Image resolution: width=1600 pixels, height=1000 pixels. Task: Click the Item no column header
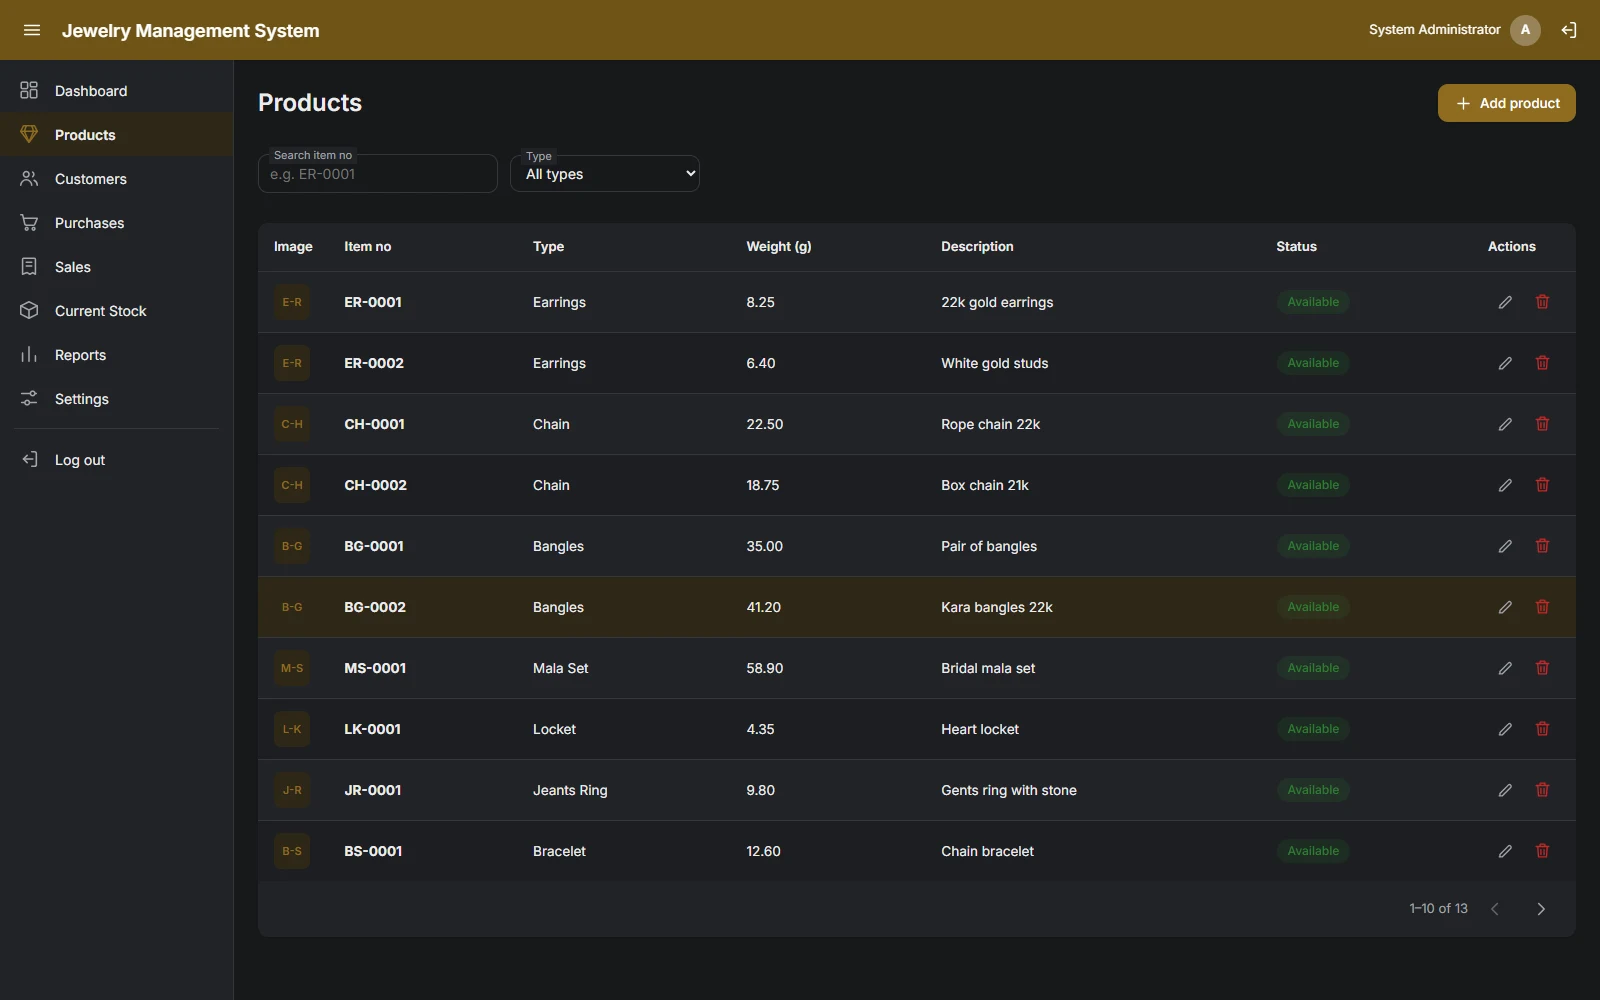click(x=367, y=247)
